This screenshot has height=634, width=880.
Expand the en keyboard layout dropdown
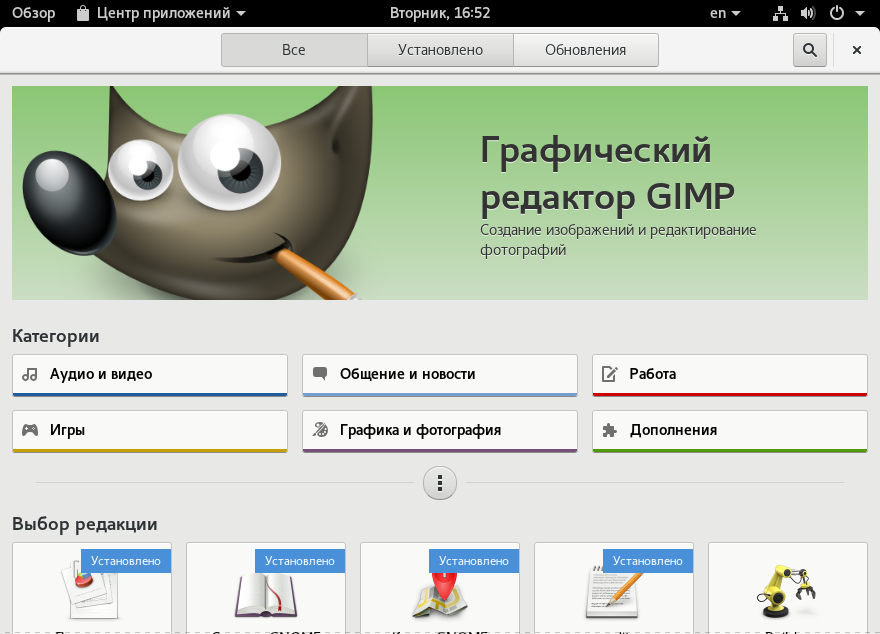coord(725,13)
